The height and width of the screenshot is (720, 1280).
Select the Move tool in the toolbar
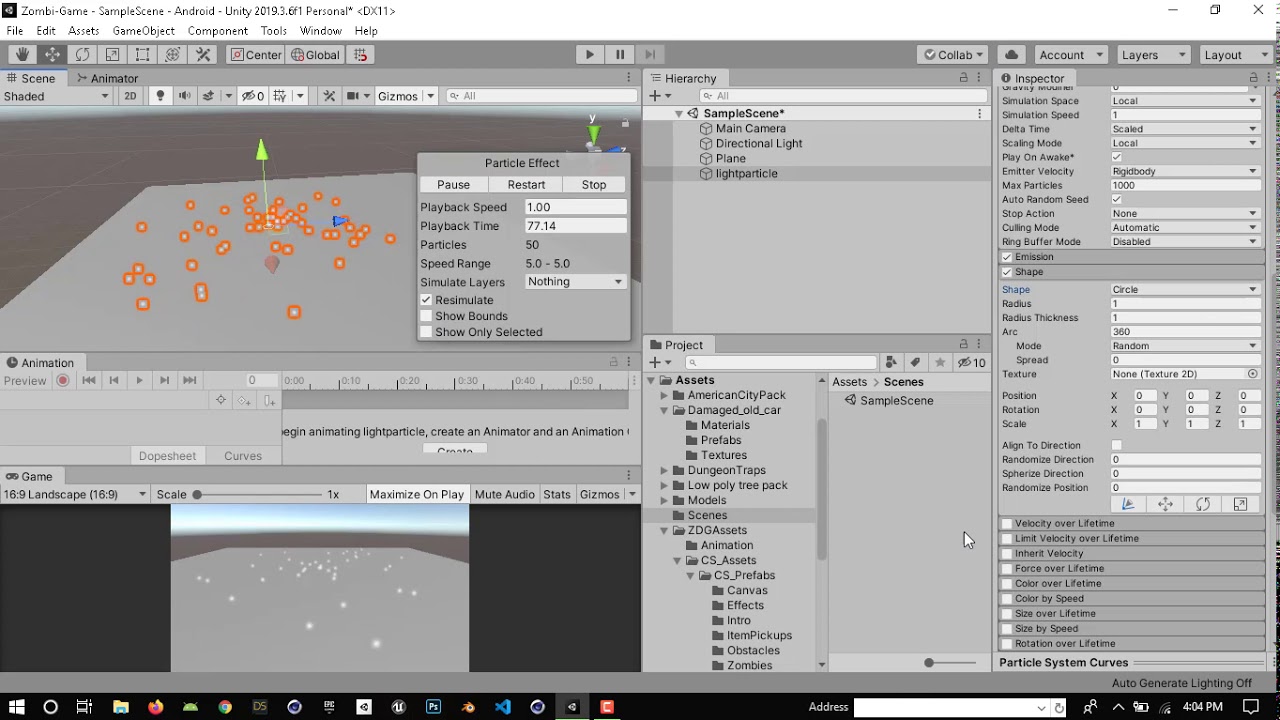click(x=52, y=55)
